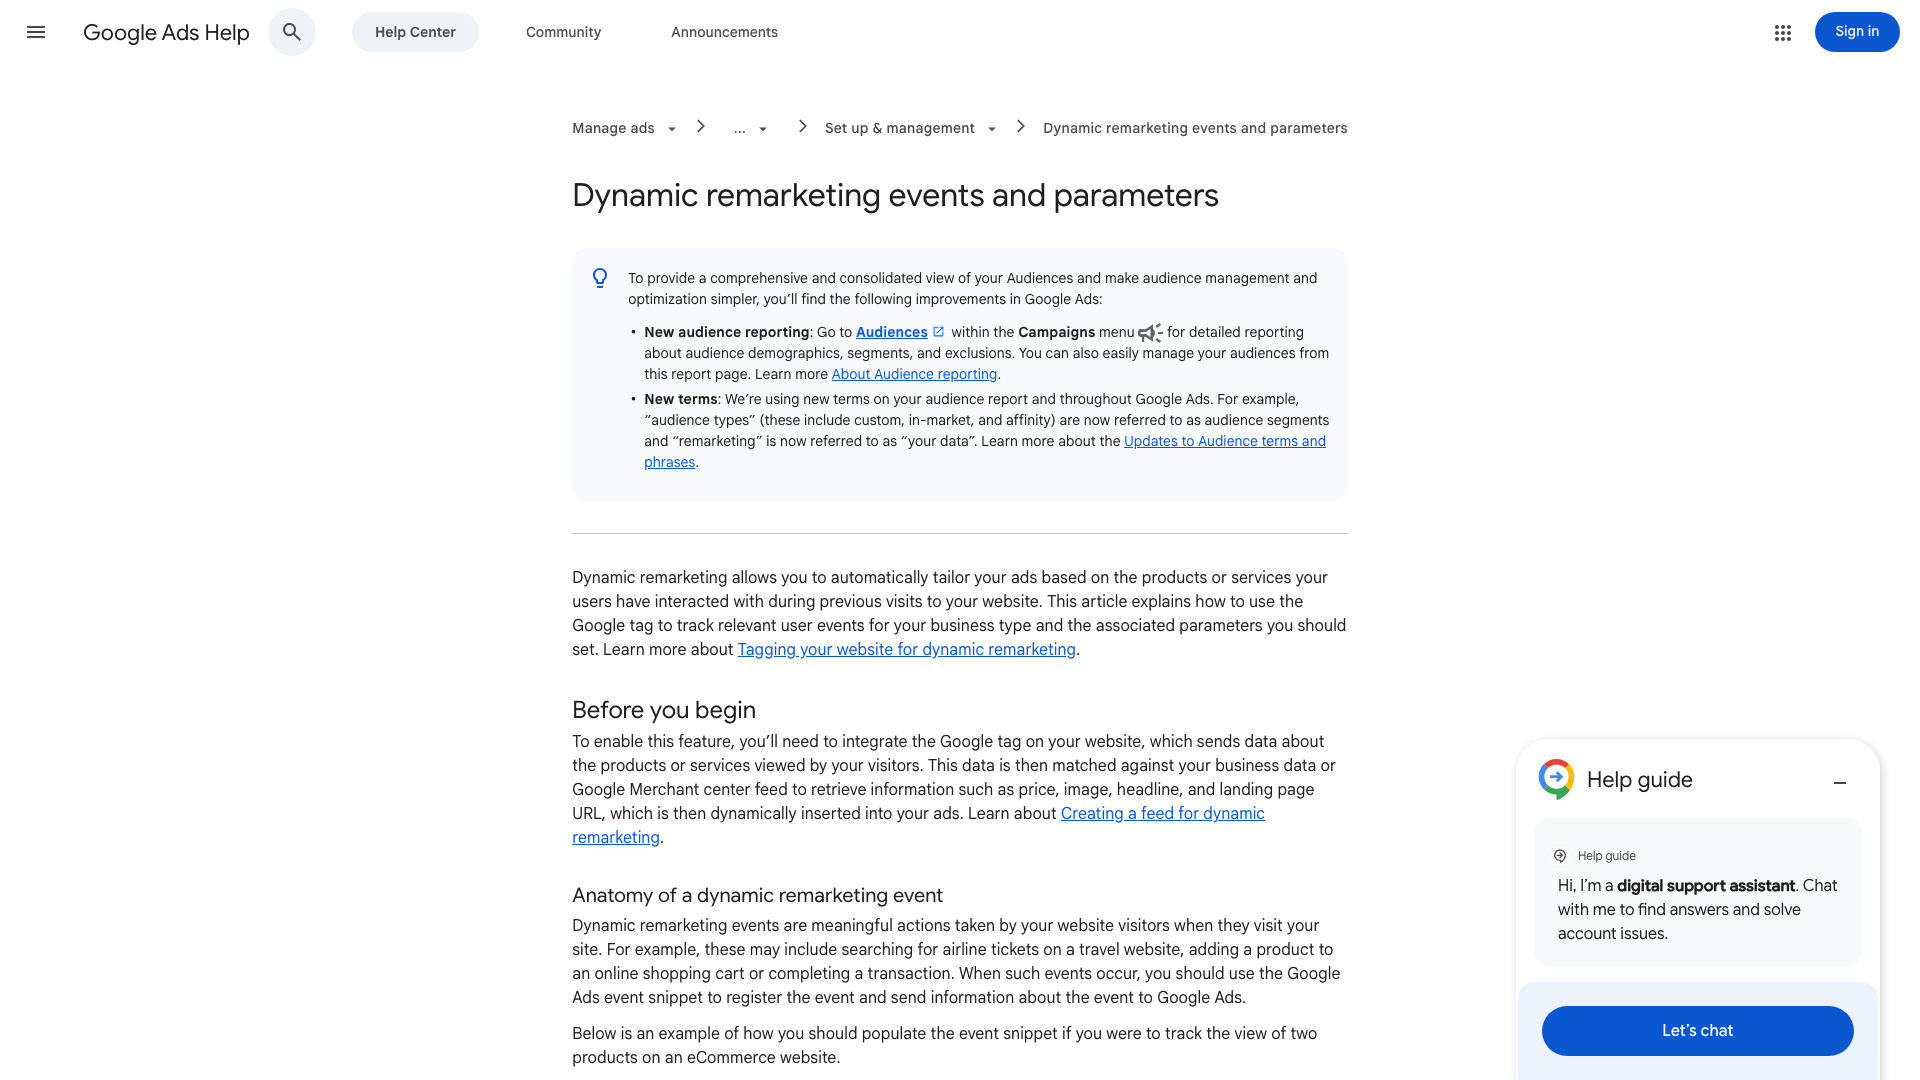Screen dimensions: 1920x1080
Task: Open the Google apps grid
Action: point(1783,32)
